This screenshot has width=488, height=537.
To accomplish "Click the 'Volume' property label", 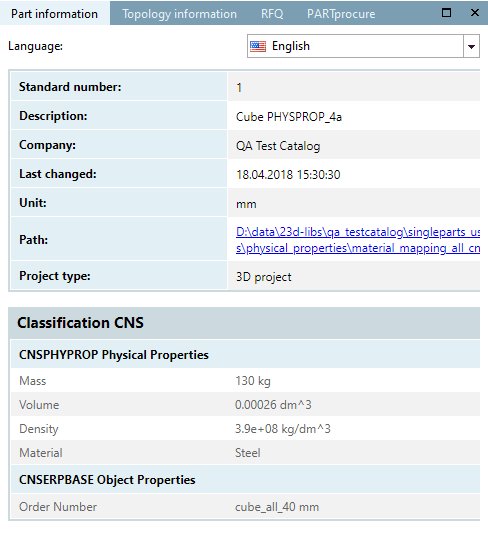I will [39, 405].
